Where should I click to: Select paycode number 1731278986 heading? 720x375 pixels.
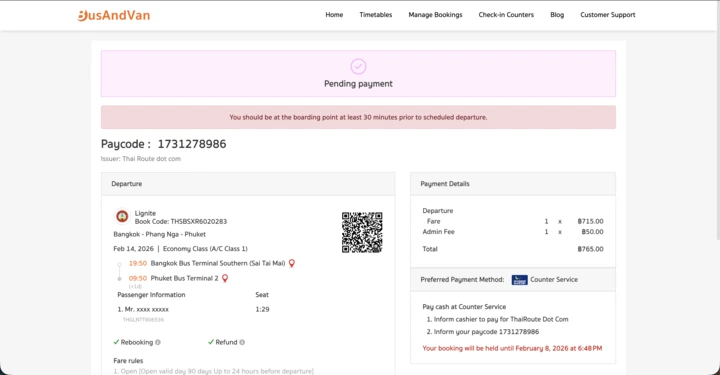pyautogui.click(x=192, y=144)
